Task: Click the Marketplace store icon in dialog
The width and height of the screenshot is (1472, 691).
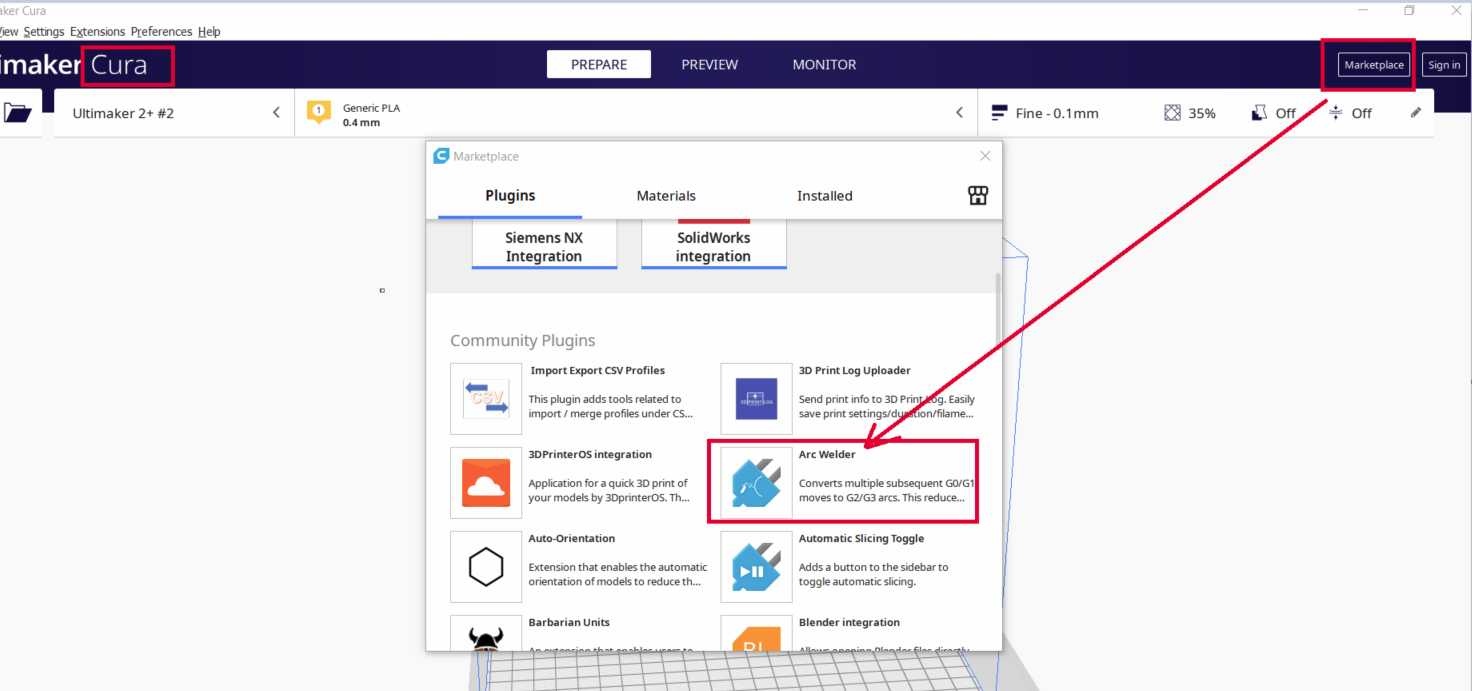Action: tap(978, 196)
